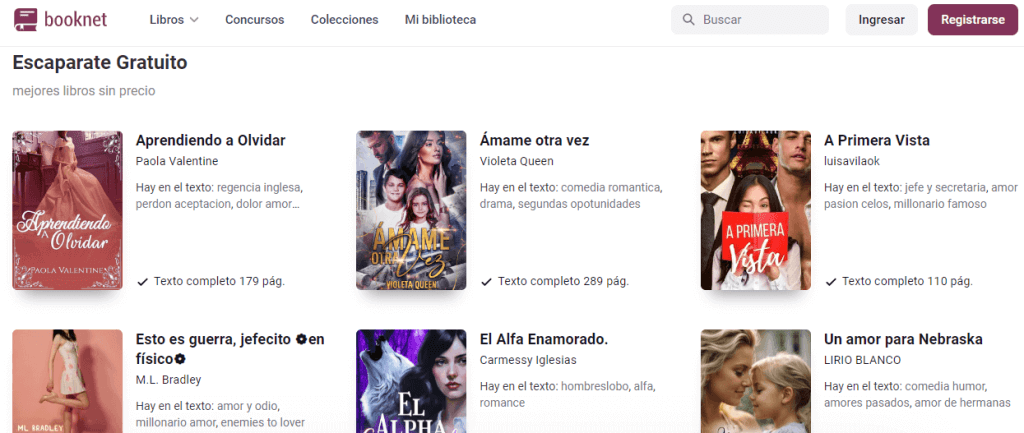Click the search magnifier icon
The height and width of the screenshot is (433, 1024).
(688, 20)
